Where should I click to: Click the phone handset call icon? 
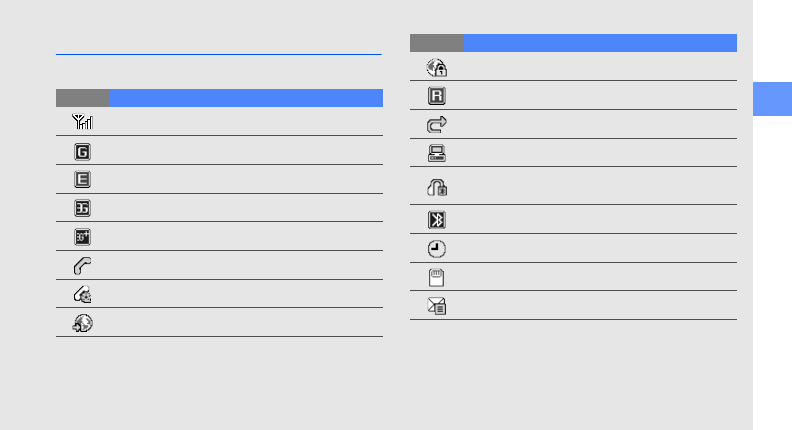pos(82,266)
